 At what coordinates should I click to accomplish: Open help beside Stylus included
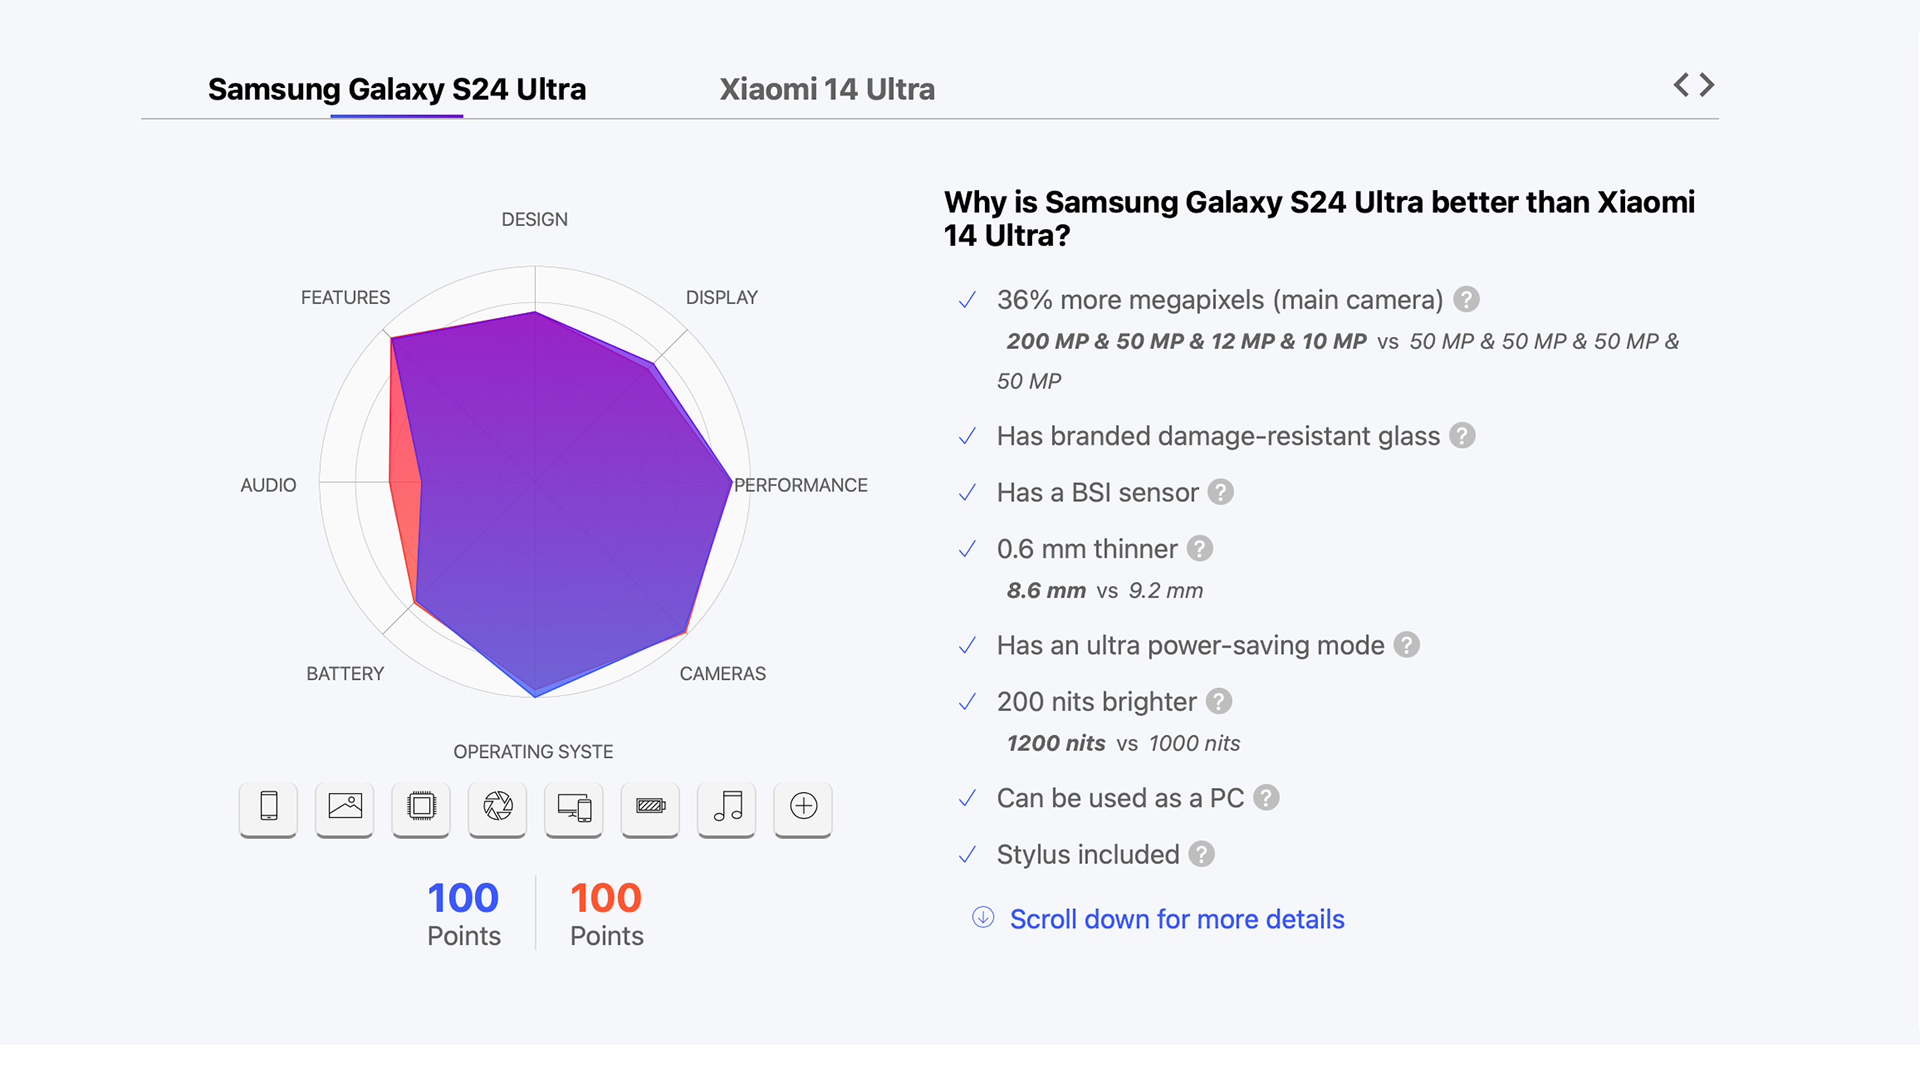click(x=1201, y=854)
